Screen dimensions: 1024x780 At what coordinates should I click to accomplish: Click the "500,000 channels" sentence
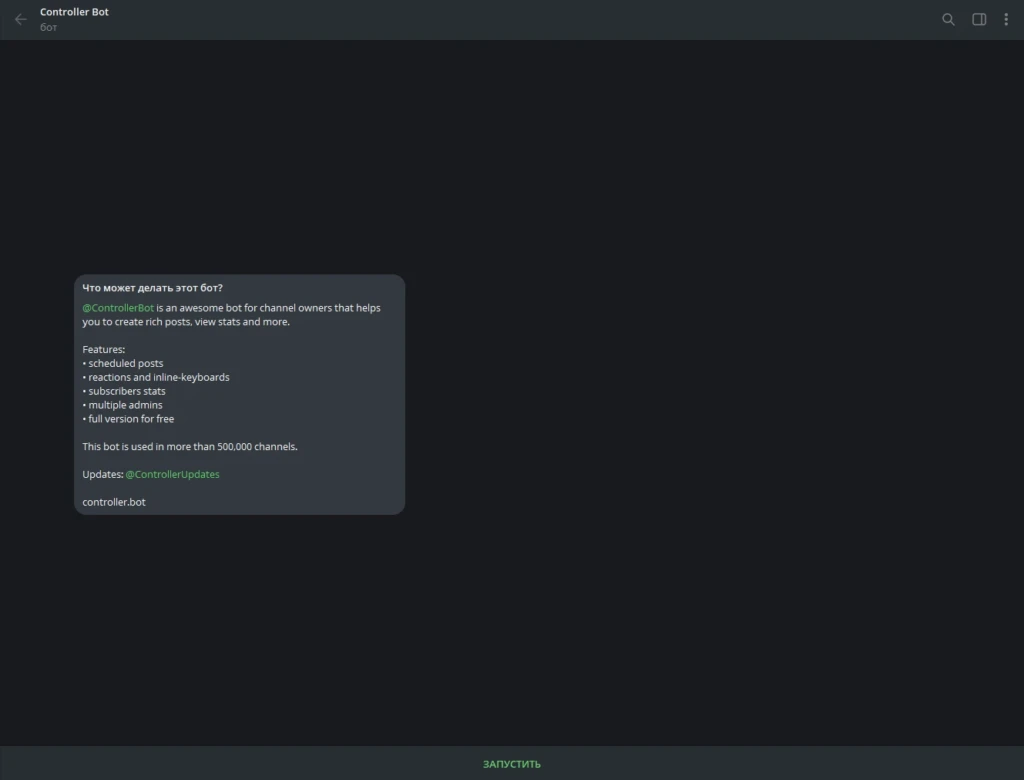pyautogui.click(x=190, y=446)
